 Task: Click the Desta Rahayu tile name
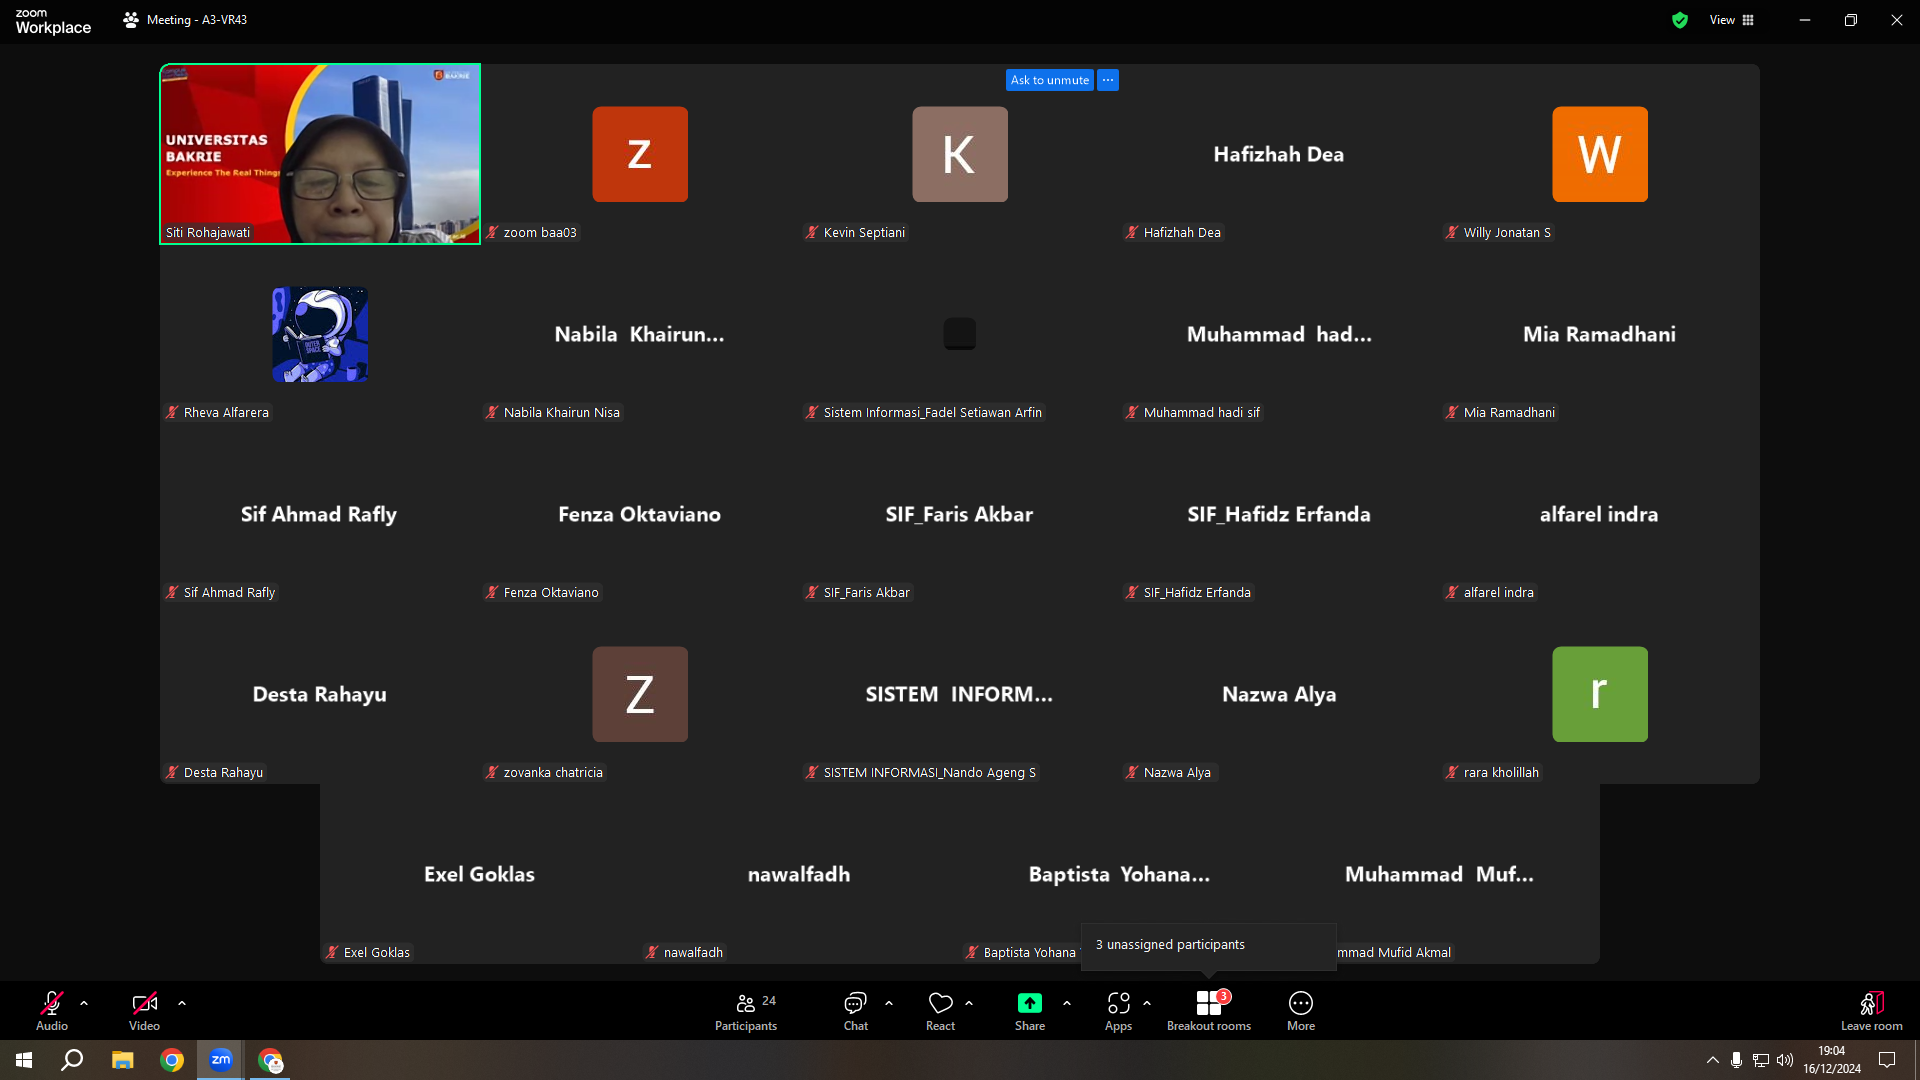[319, 694]
